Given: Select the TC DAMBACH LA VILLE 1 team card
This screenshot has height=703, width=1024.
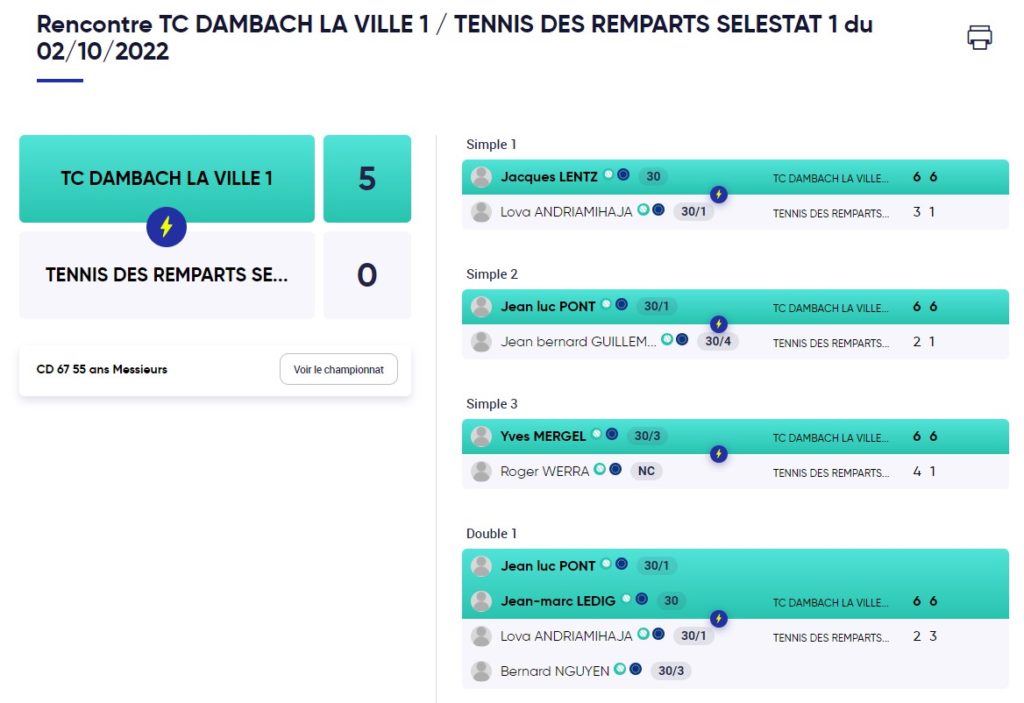Looking at the screenshot, I should (x=167, y=178).
